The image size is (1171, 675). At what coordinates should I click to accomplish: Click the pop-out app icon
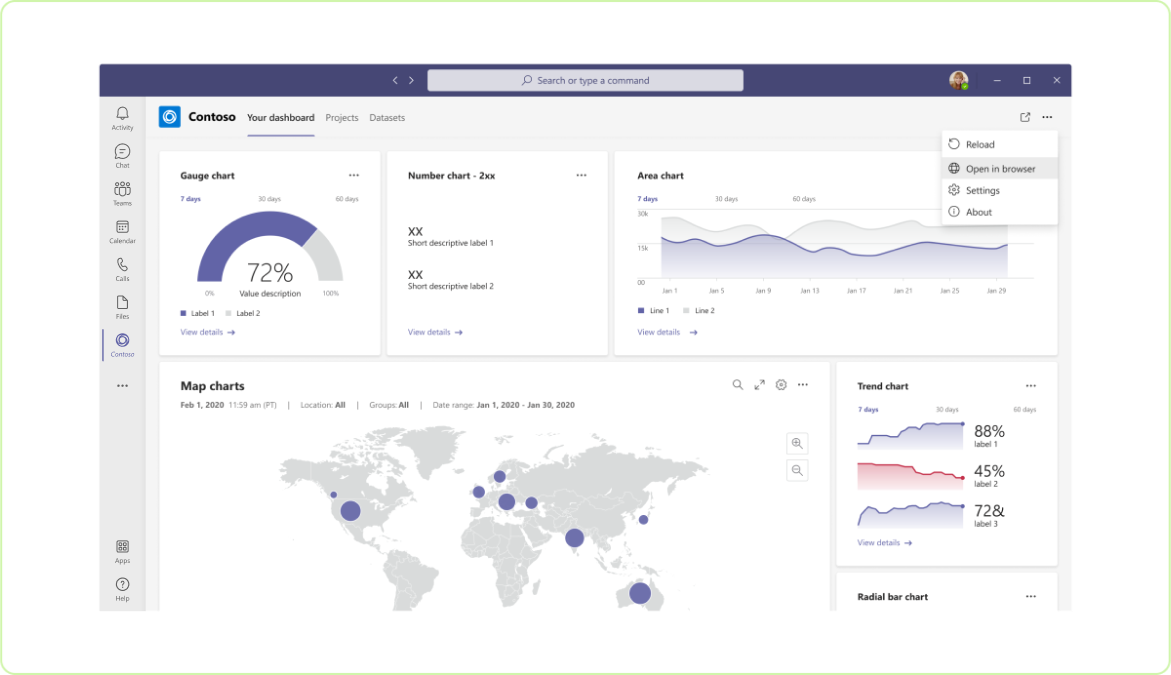[x=1025, y=117]
